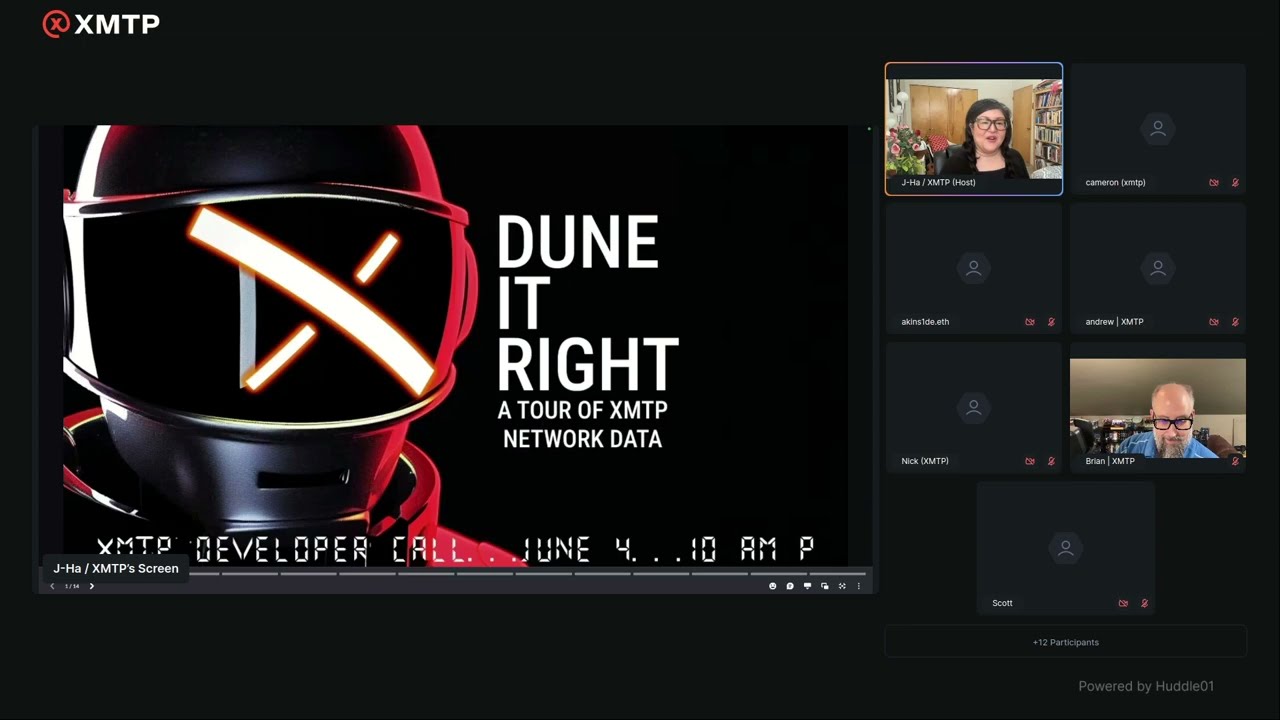The height and width of the screenshot is (720, 1280).
Task: Expand the +12 Participants list
Action: (x=1065, y=642)
